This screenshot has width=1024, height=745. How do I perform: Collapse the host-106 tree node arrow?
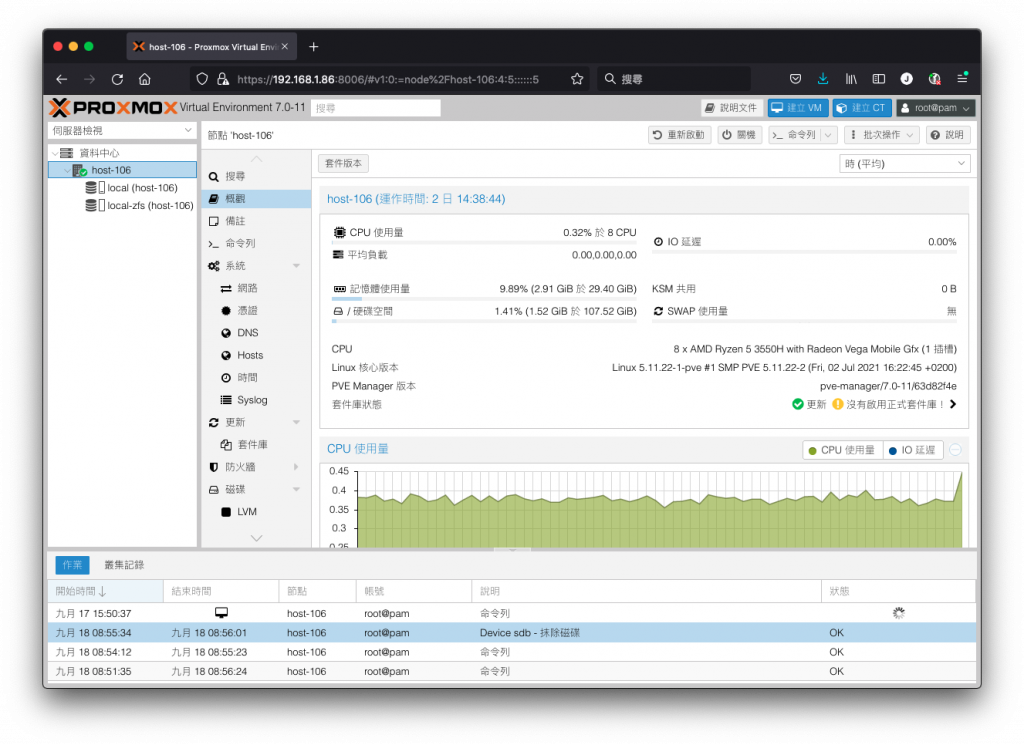pos(67,170)
